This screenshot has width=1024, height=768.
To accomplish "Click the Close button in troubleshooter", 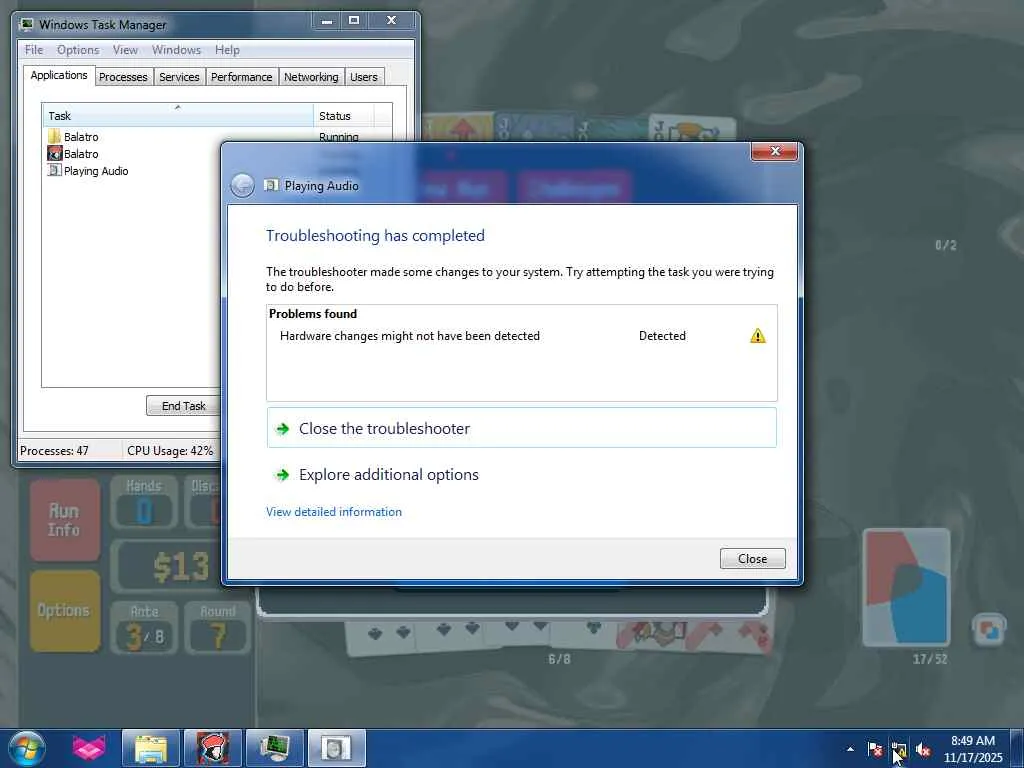I will tap(752, 558).
